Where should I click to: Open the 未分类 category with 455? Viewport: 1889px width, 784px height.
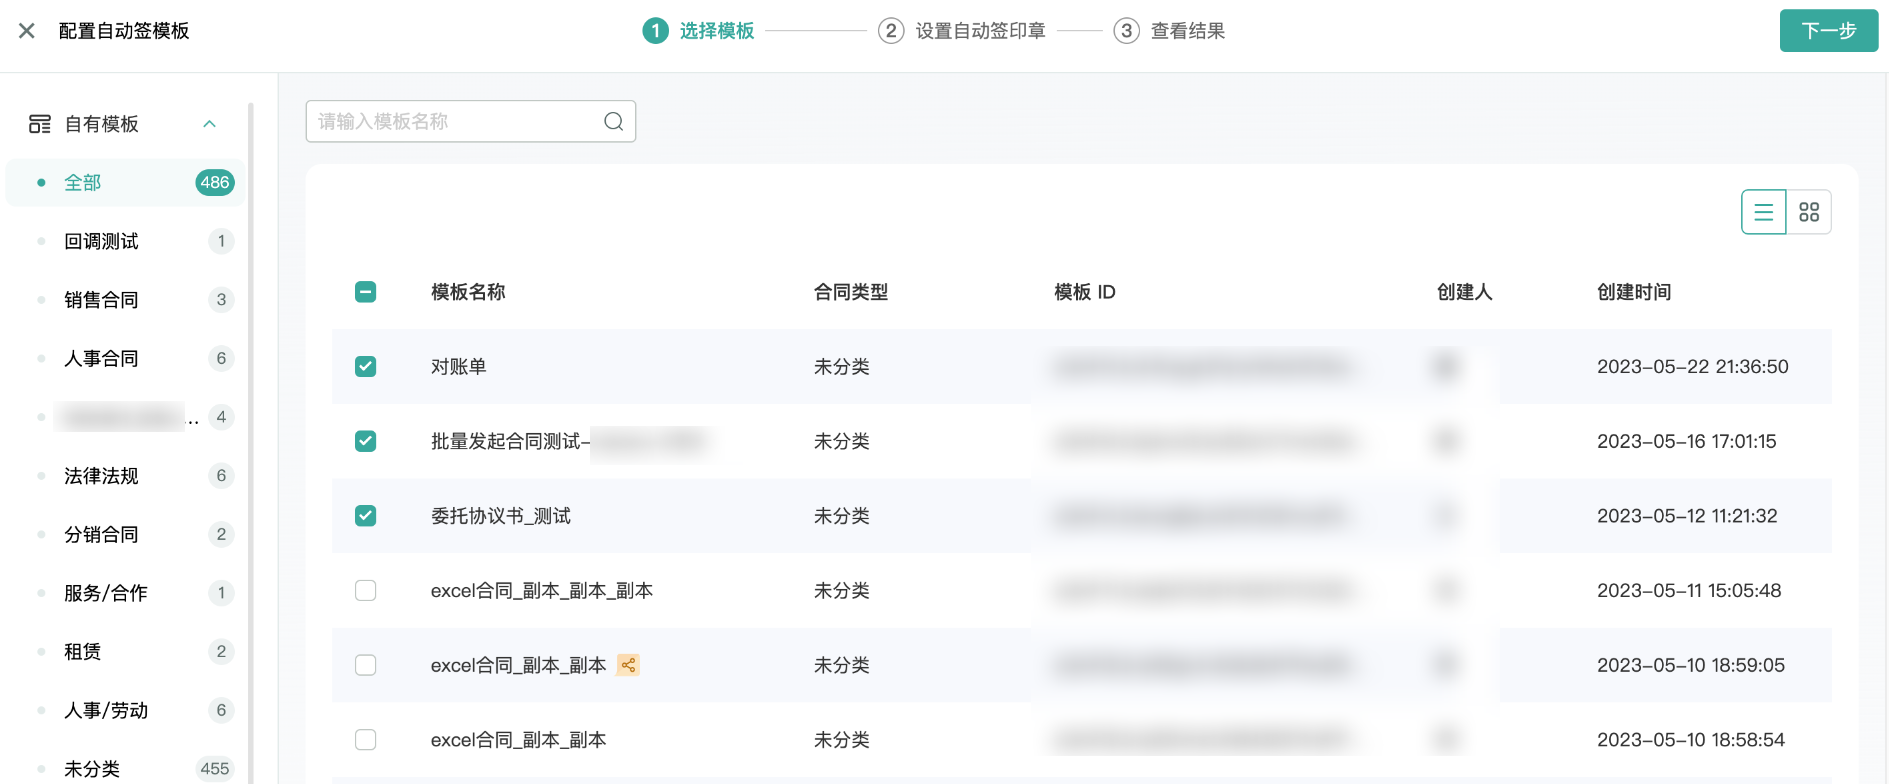click(x=126, y=768)
